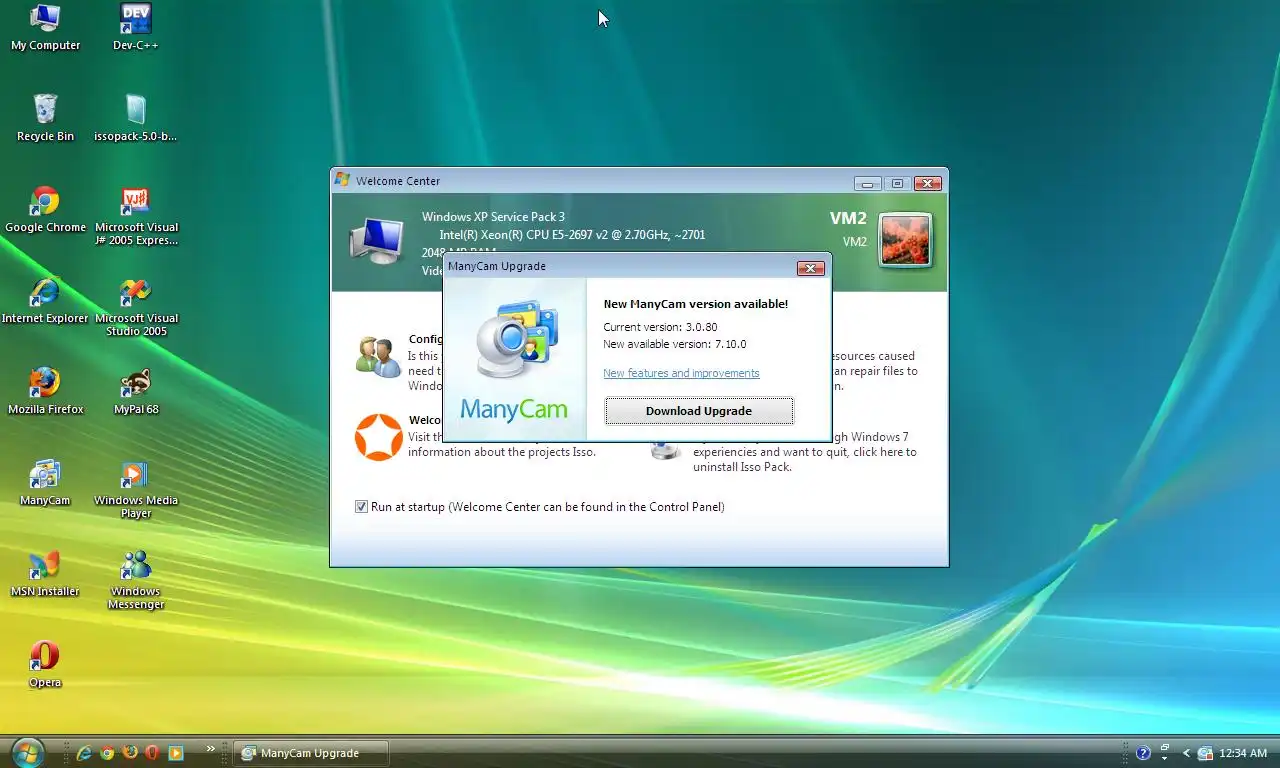Click 'New available version: 7.10.0' text
This screenshot has width=1280, height=768.
675,344
